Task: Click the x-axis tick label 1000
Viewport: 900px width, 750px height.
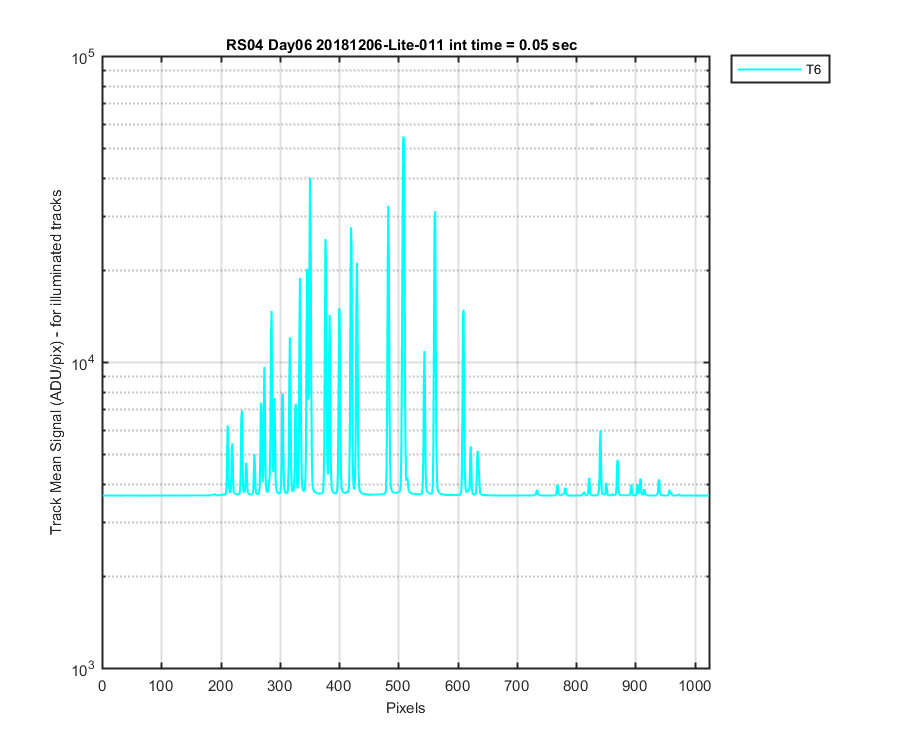Action: click(695, 686)
